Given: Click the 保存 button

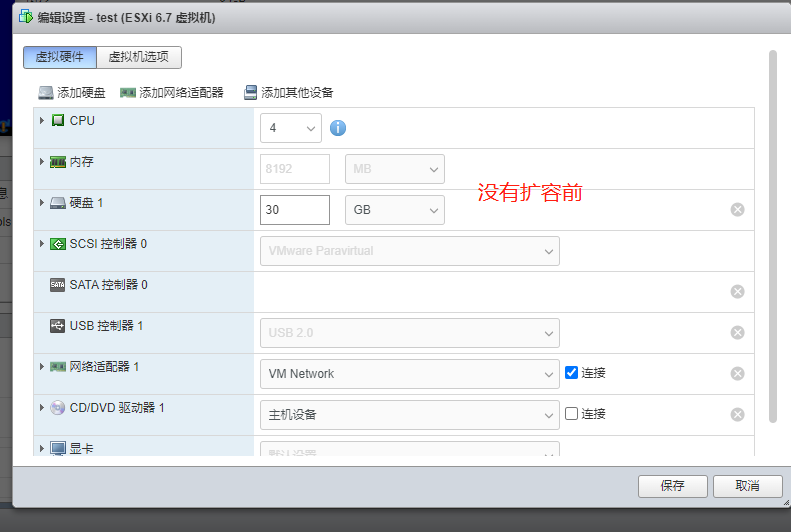Looking at the screenshot, I should click(x=672, y=486).
